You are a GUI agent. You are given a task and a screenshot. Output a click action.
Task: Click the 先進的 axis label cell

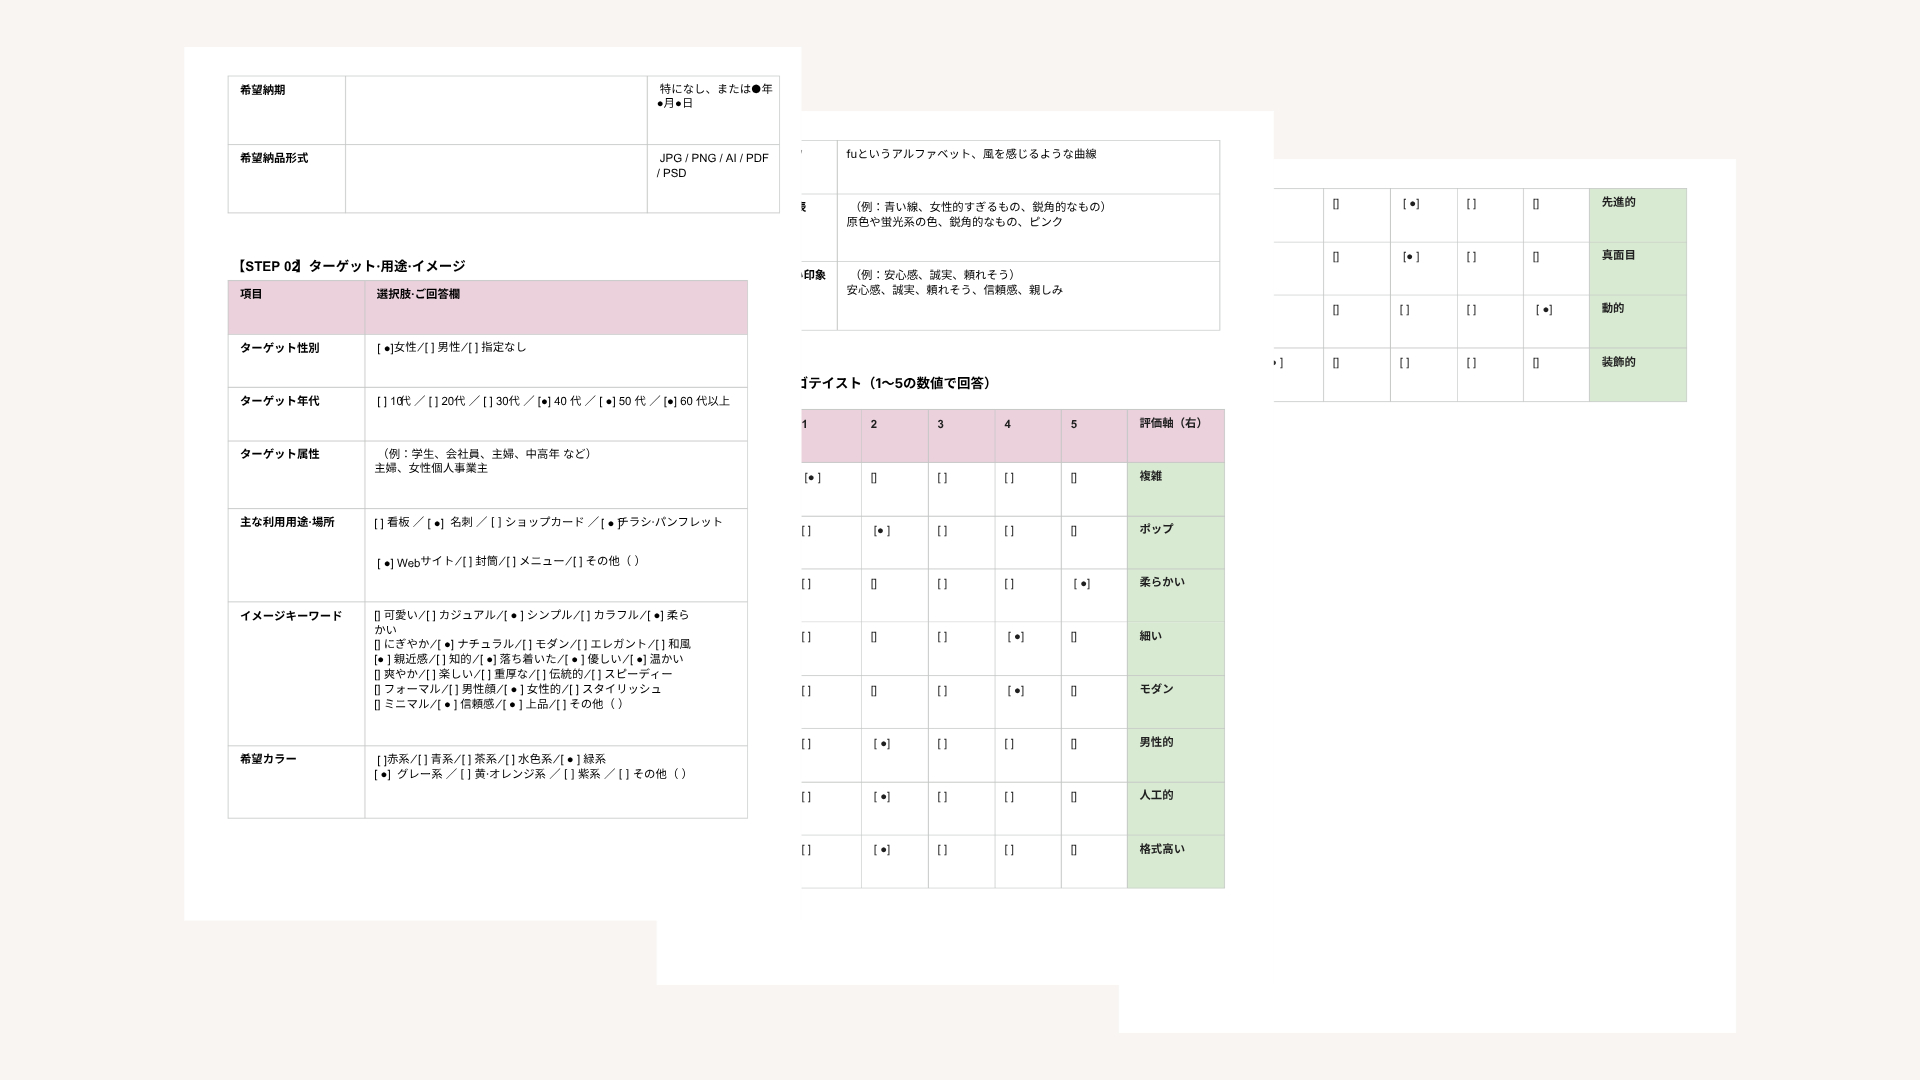click(1637, 215)
